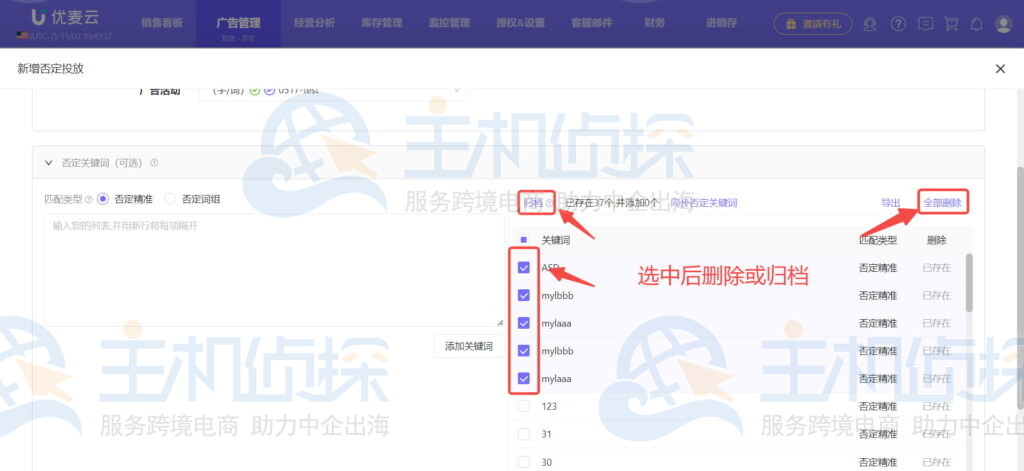Close the 新增否定投放 dialog

click(x=1000, y=68)
